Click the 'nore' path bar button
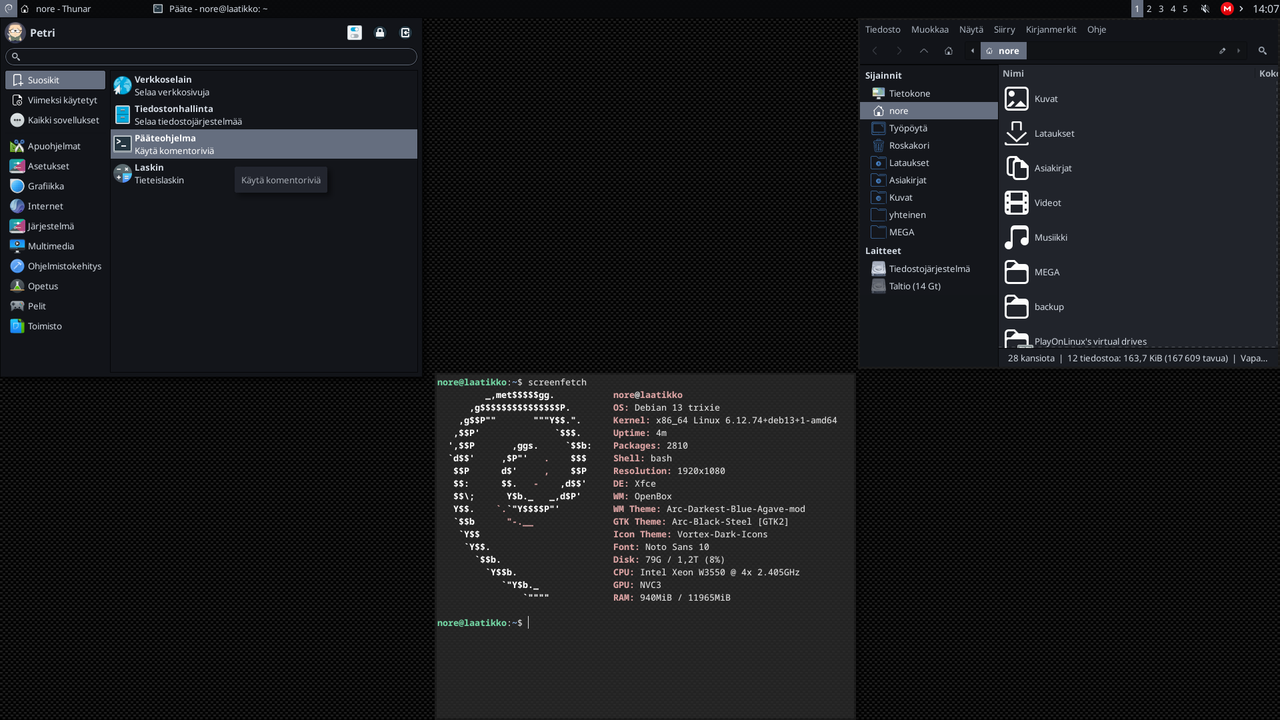The image size is (1280, 720). [x=1003, y=51]
